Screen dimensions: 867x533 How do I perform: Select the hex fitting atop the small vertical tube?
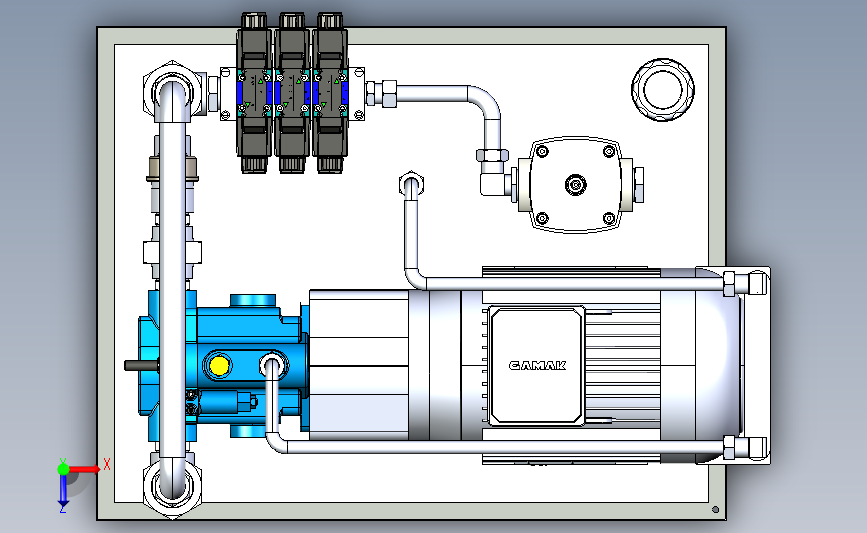pyautogui.click(x=411, y=184)
